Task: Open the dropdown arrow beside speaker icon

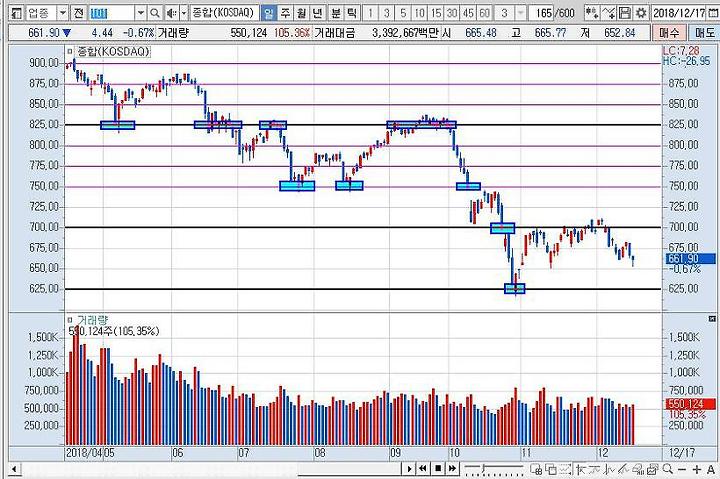Action: [184, 13]
